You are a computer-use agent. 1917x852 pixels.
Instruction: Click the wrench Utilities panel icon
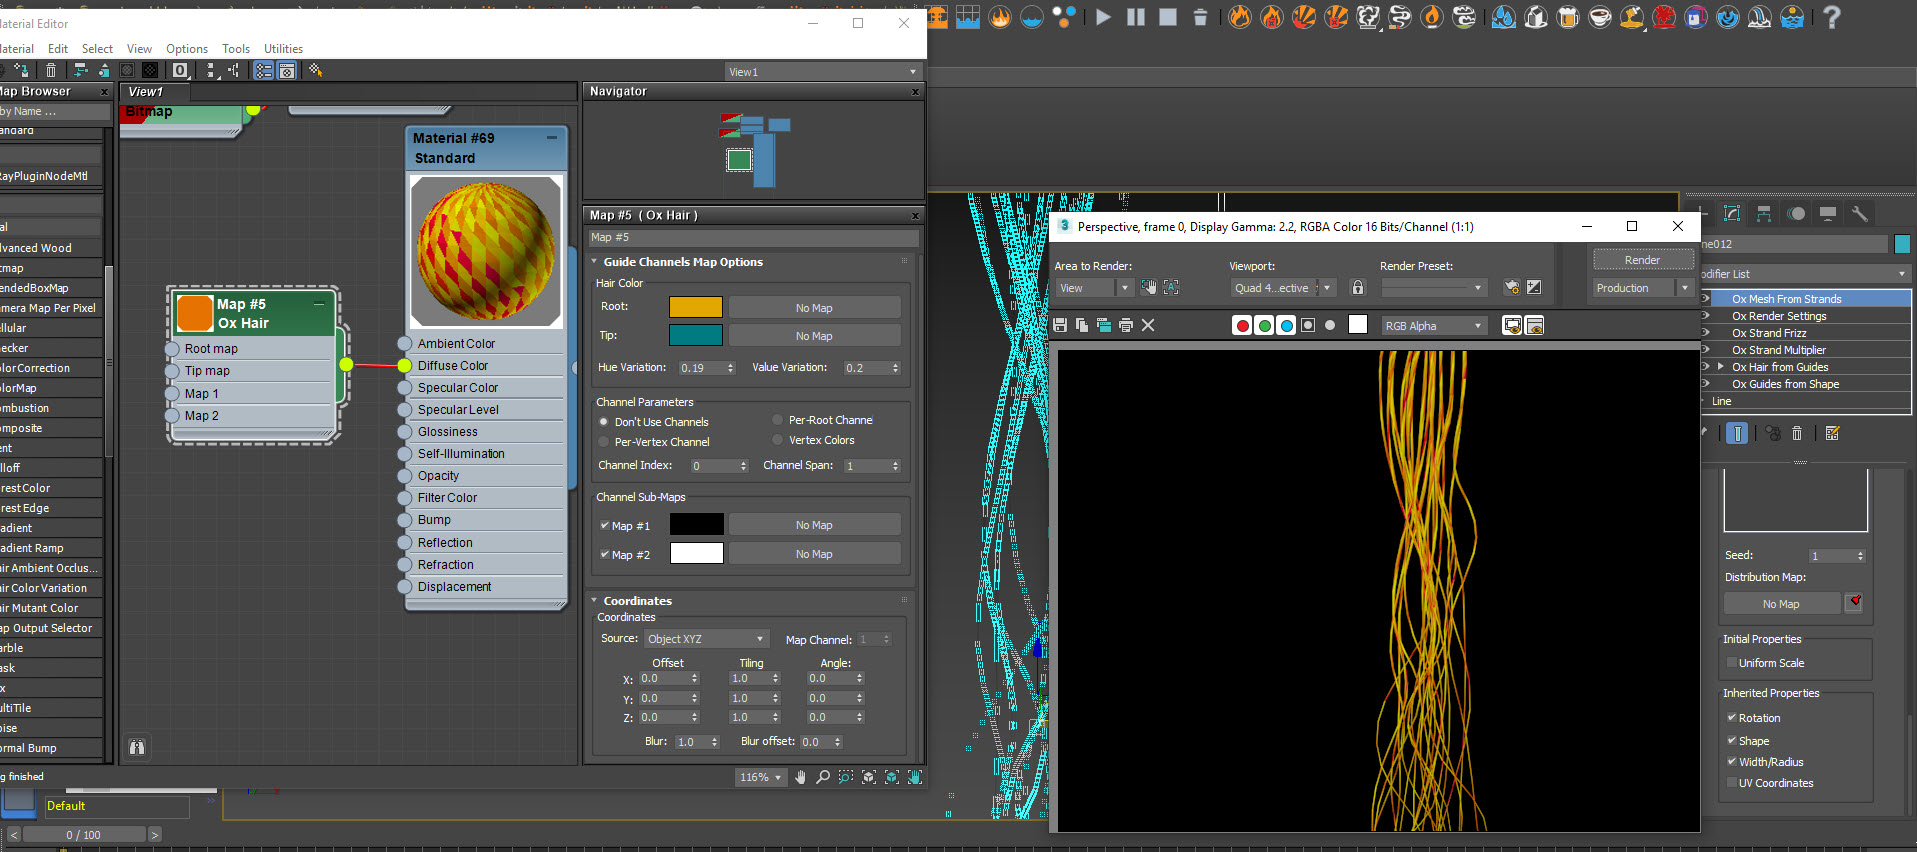click(x=1859, y=214)
